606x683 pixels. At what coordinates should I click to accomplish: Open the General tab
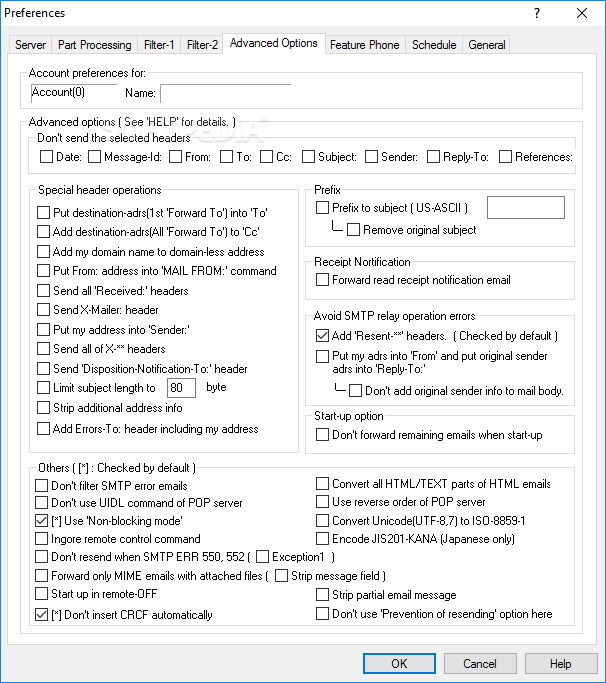coord(487,45)
